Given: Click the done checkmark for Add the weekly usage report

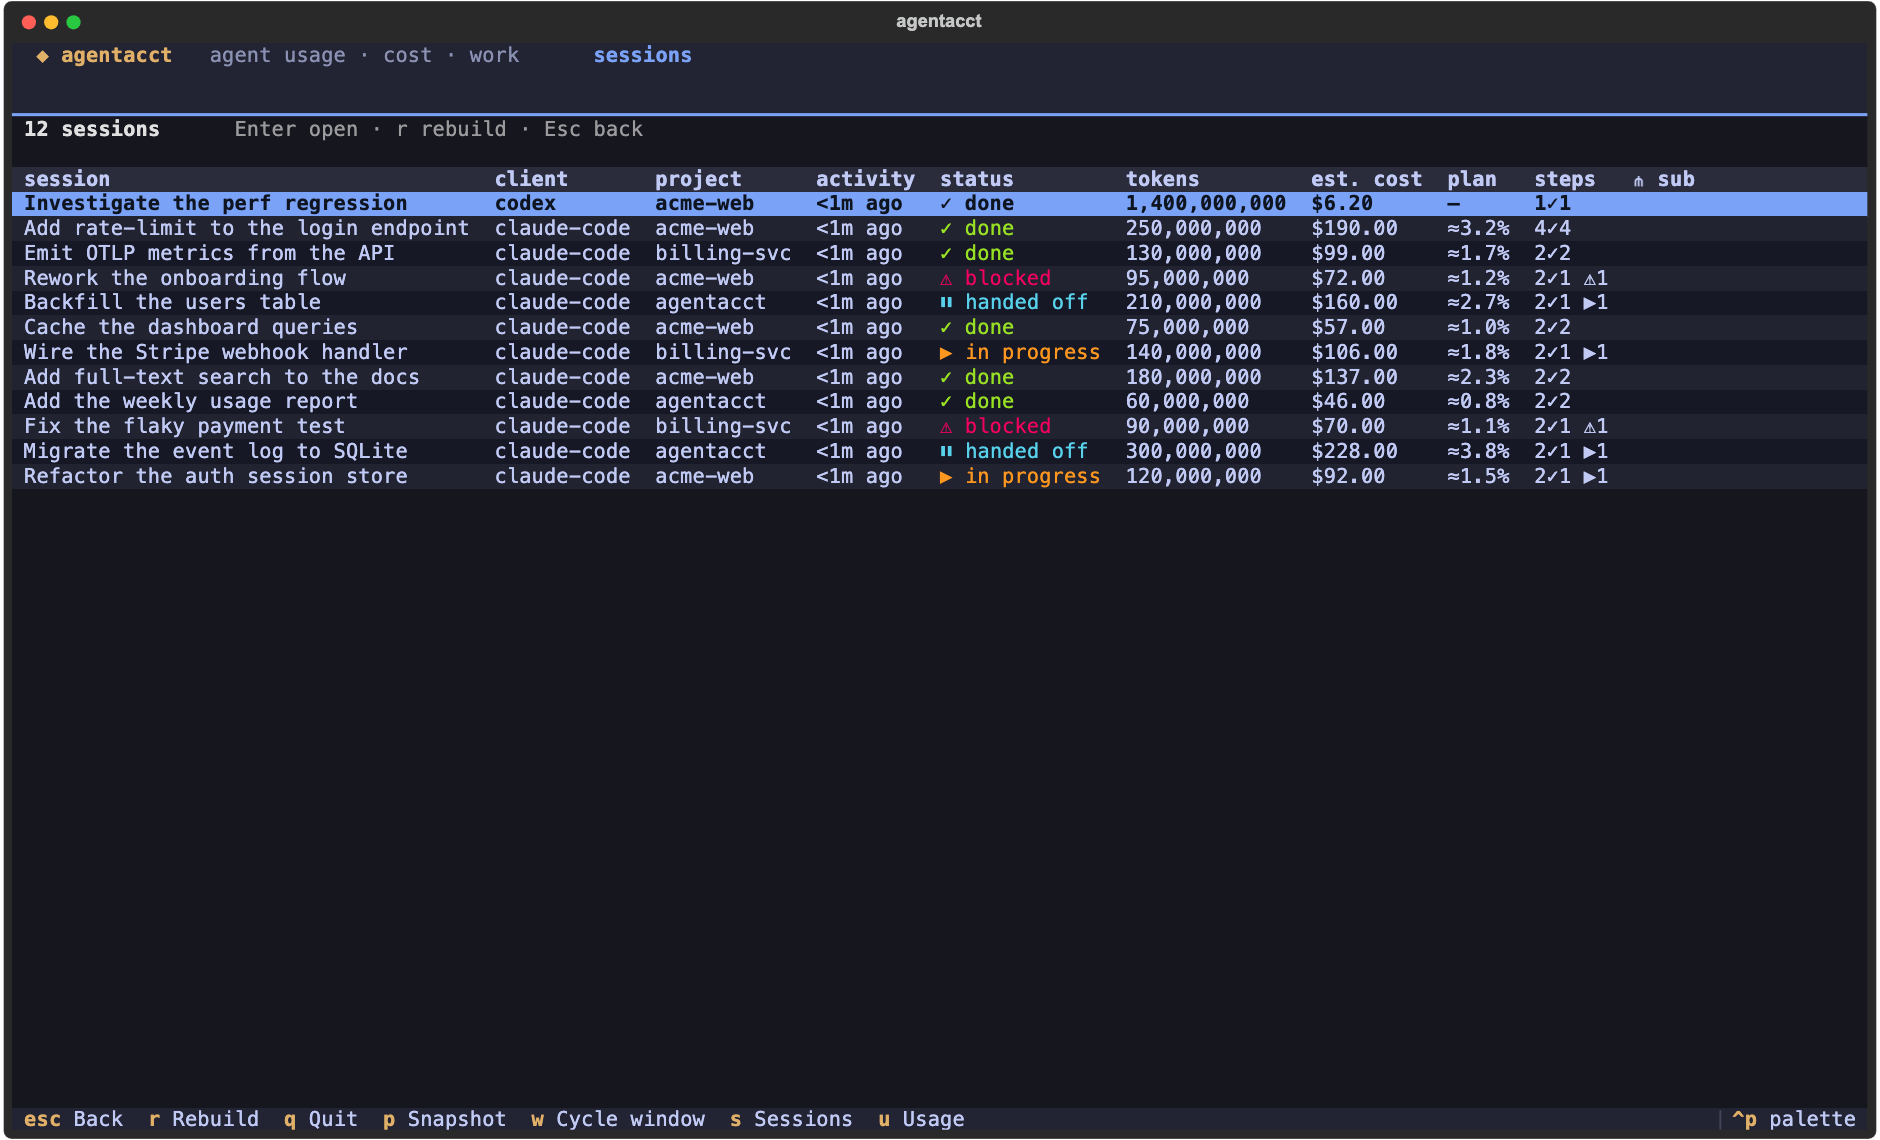Looking at the screenshot, I should point(946,402).
